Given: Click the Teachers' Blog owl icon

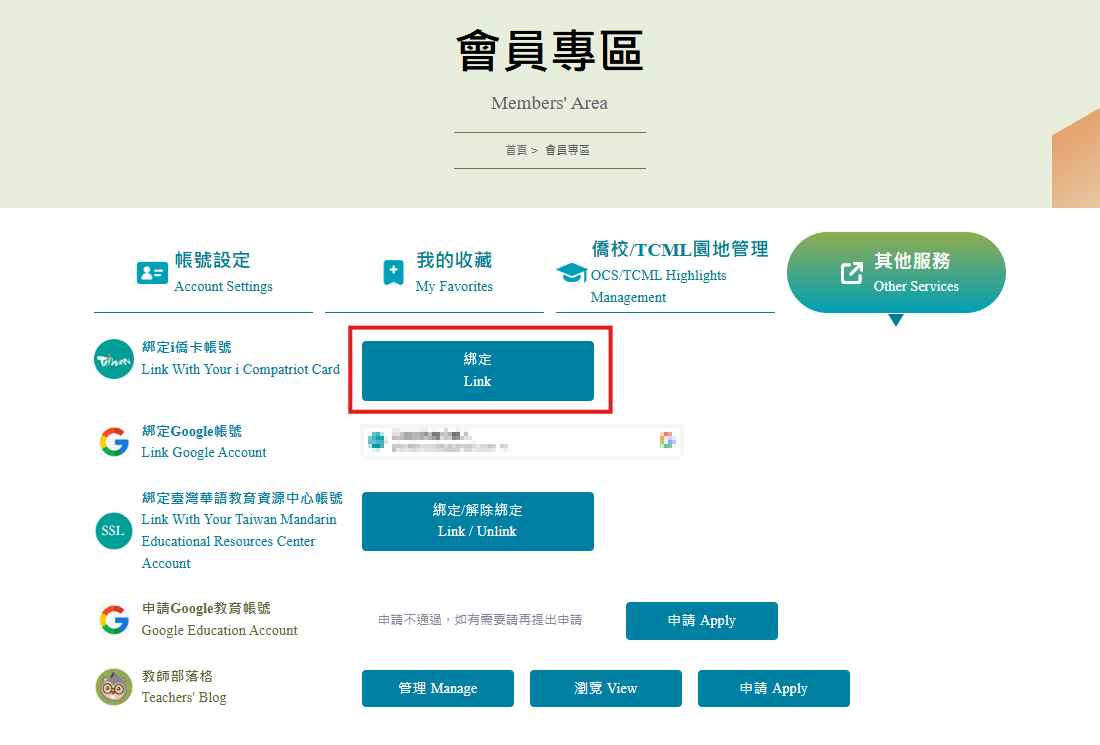Looking at the screenshot, I should pyautogui.click(x=114, y=687).
